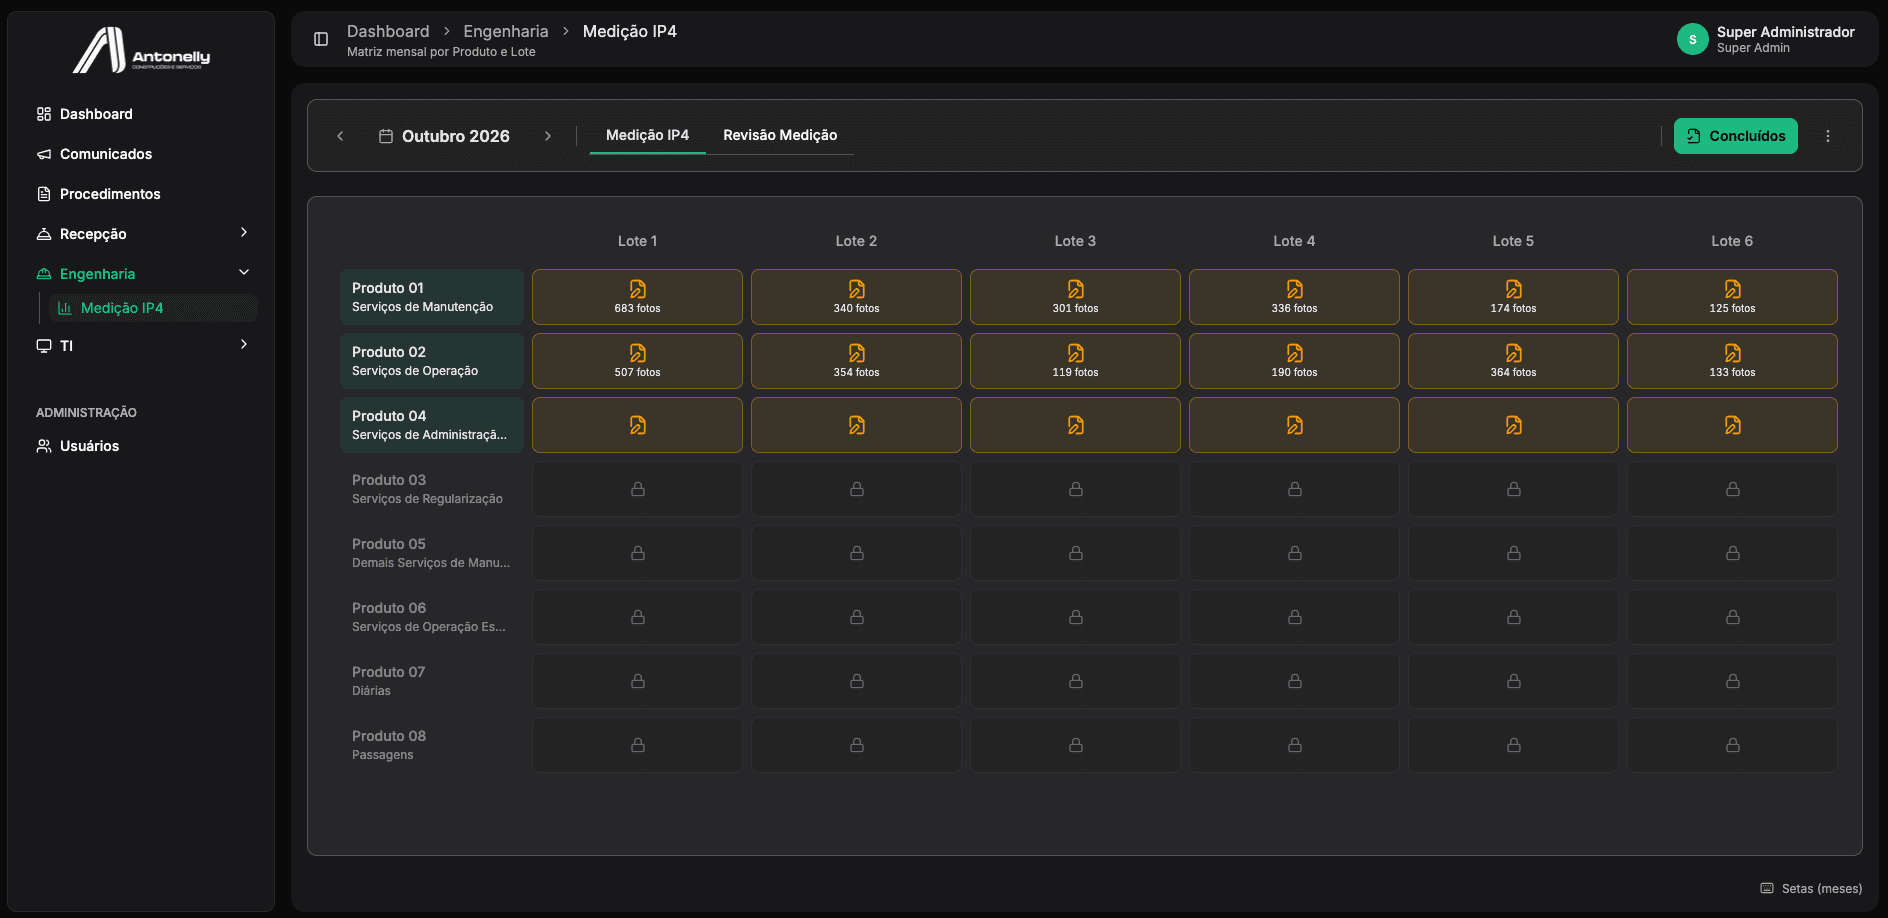Select the Produto 01 row header
Screen dimensions: 1888x918
point(432,297)
